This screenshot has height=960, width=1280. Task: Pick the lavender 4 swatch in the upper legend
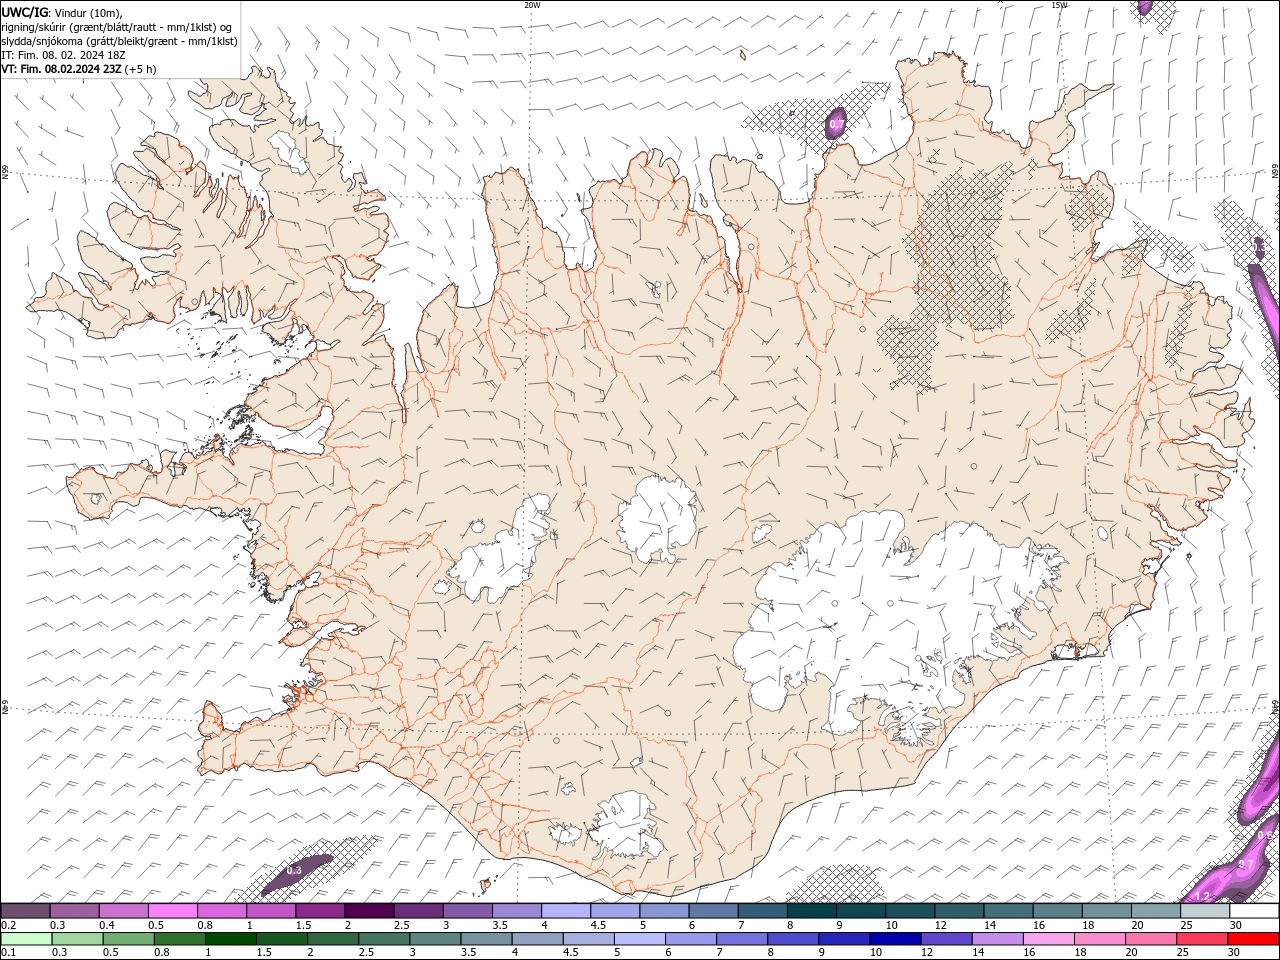566,911
